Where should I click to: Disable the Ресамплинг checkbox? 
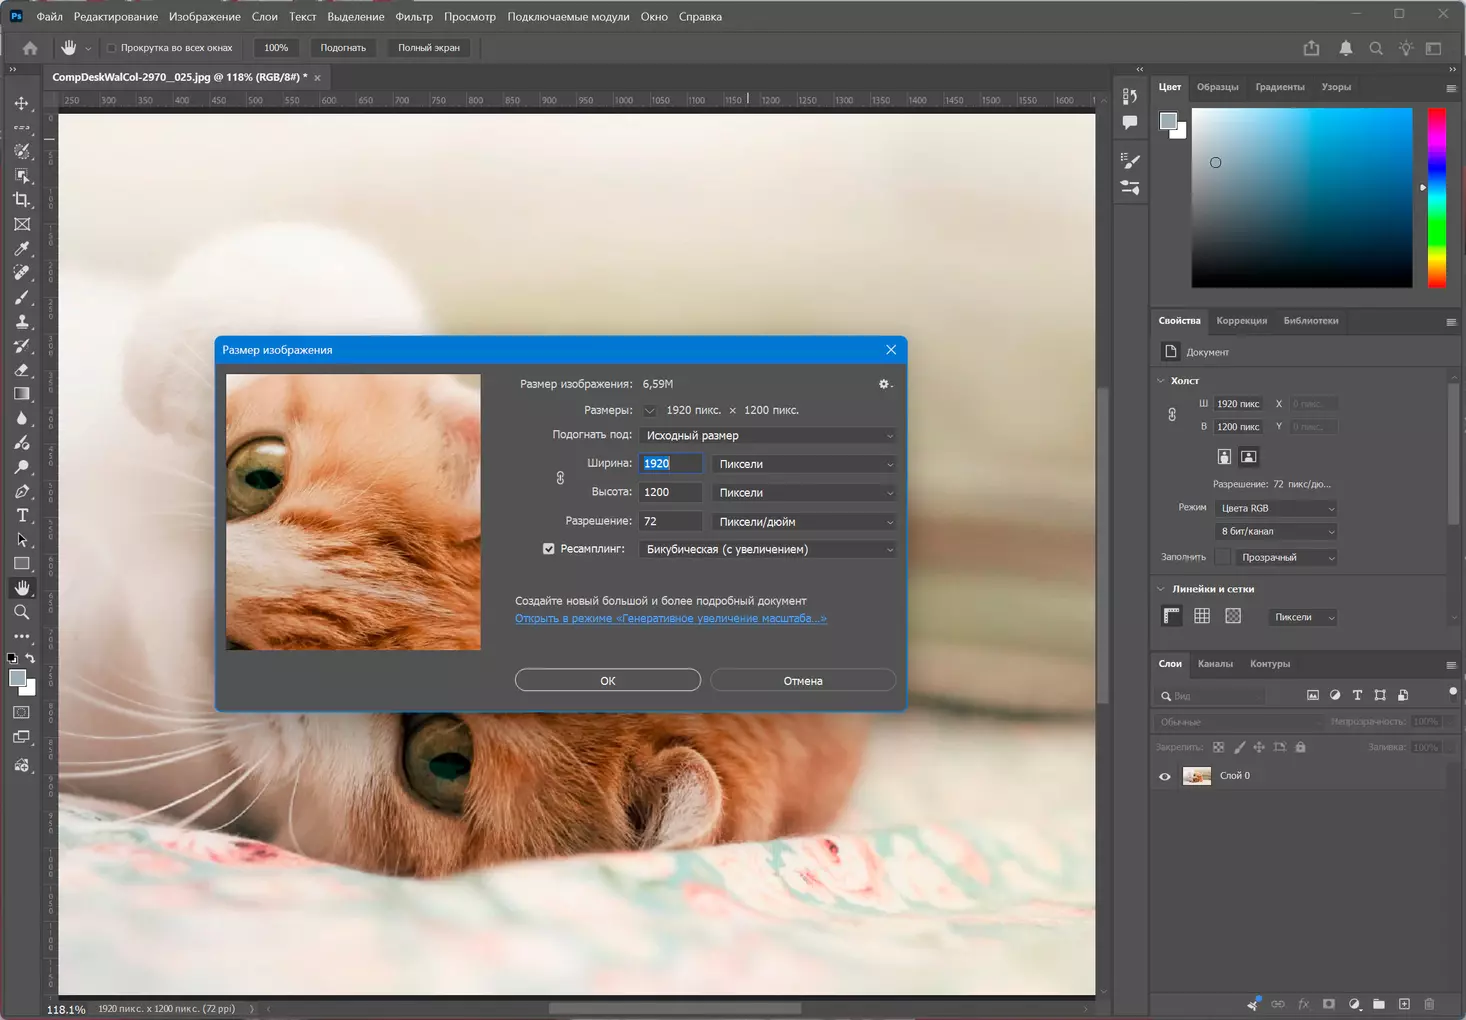point(548,549)
